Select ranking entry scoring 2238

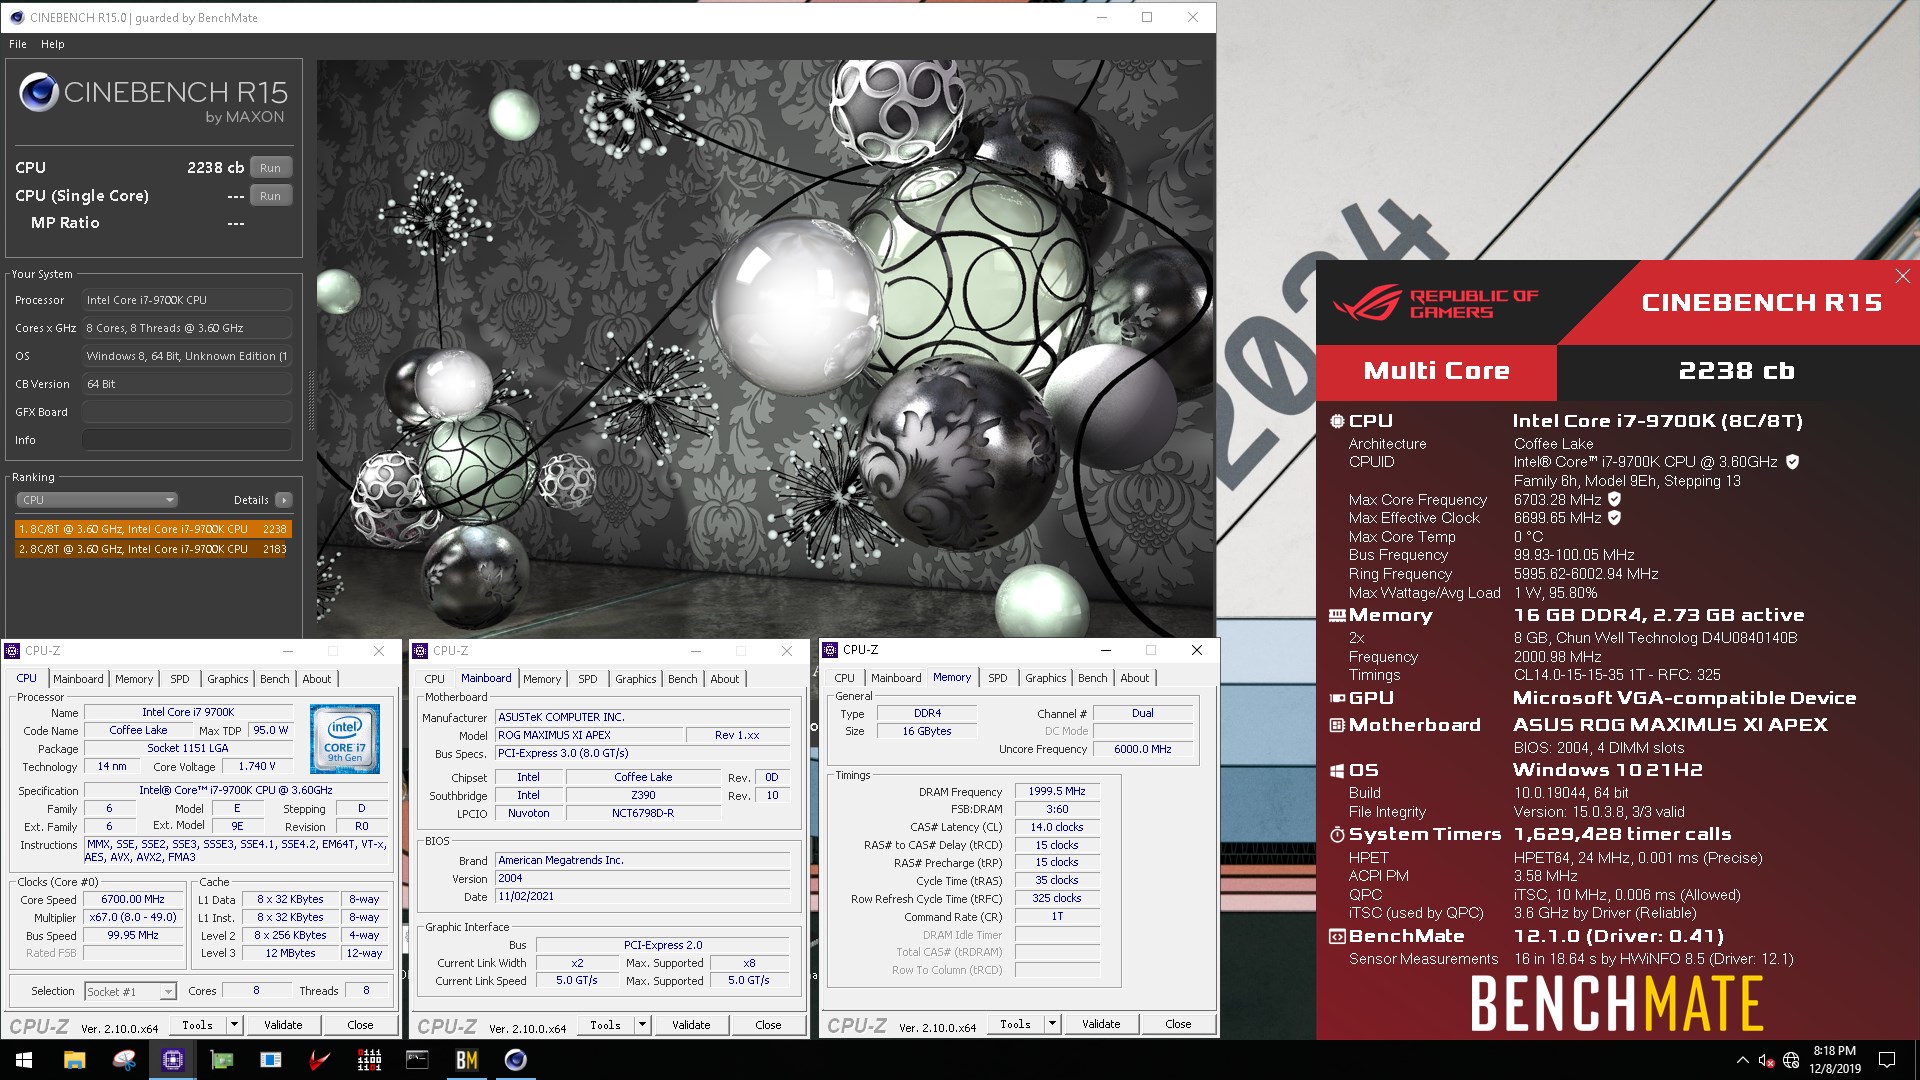tap(153, 529)
